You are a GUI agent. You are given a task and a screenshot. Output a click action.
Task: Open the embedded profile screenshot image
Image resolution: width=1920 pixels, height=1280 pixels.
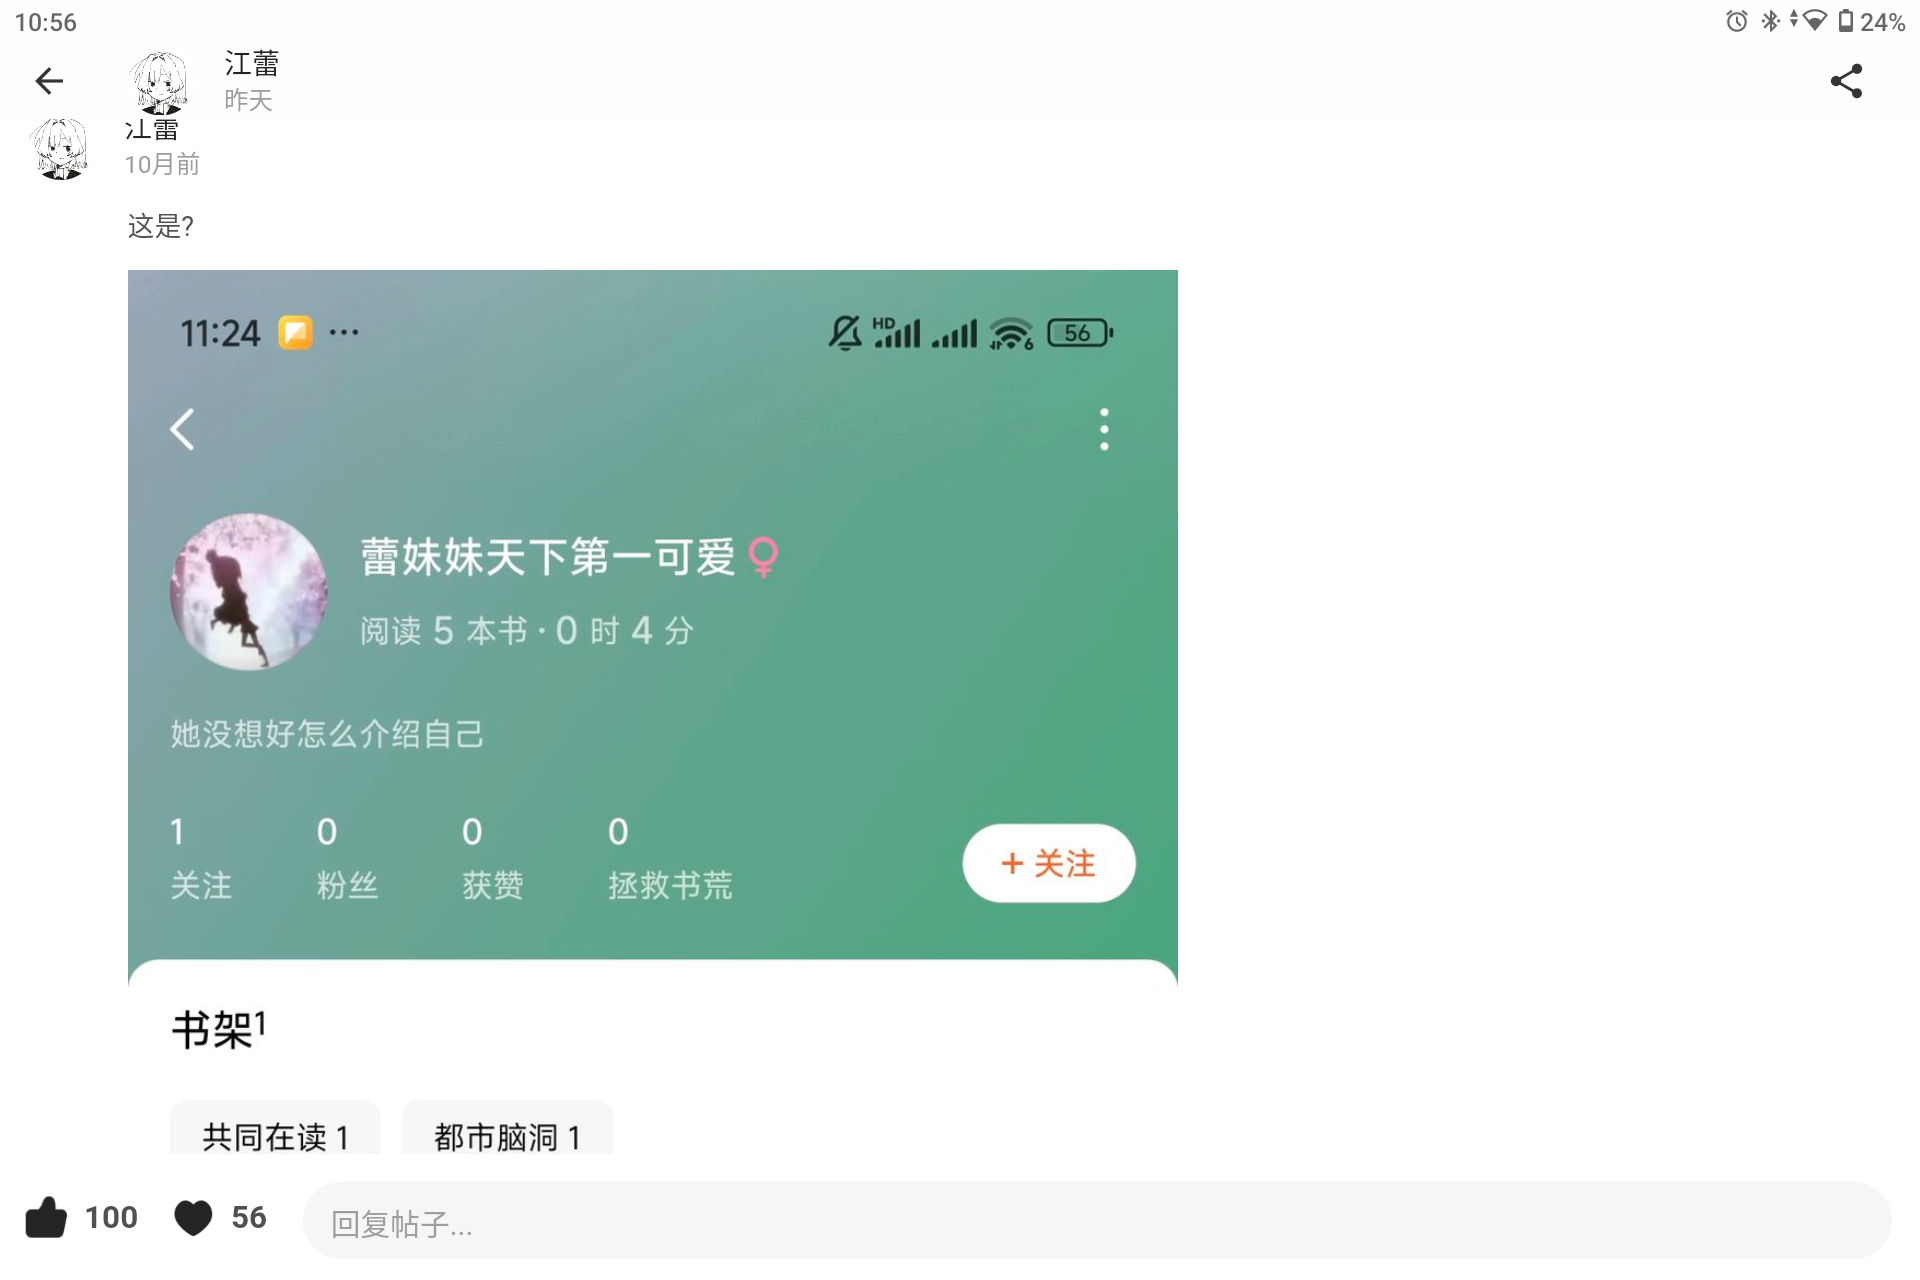[x=653, y=712]
